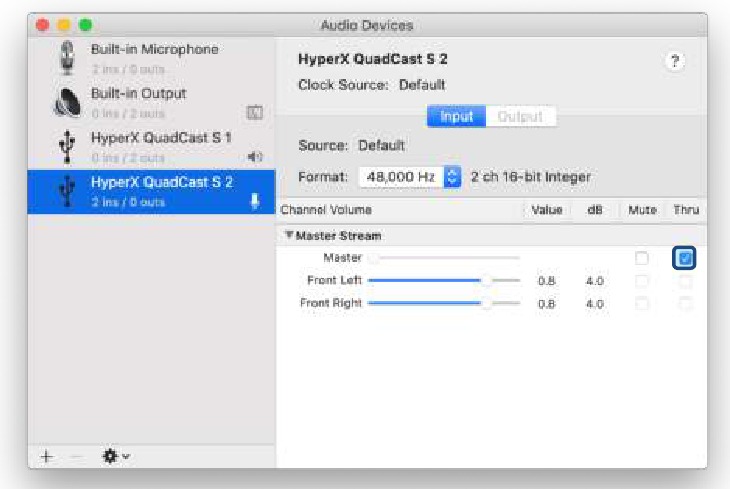Collapse the Master Stream disclosure triangle
730x489 pixels.
click(x=289, y=235)
